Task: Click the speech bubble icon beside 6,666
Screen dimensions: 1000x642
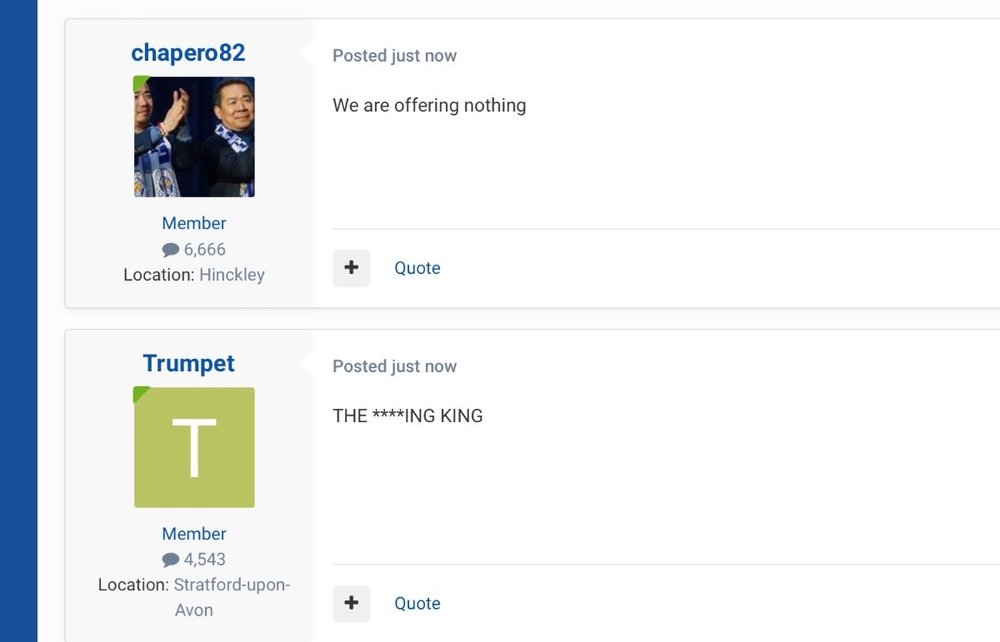Action: coord(170,250)
